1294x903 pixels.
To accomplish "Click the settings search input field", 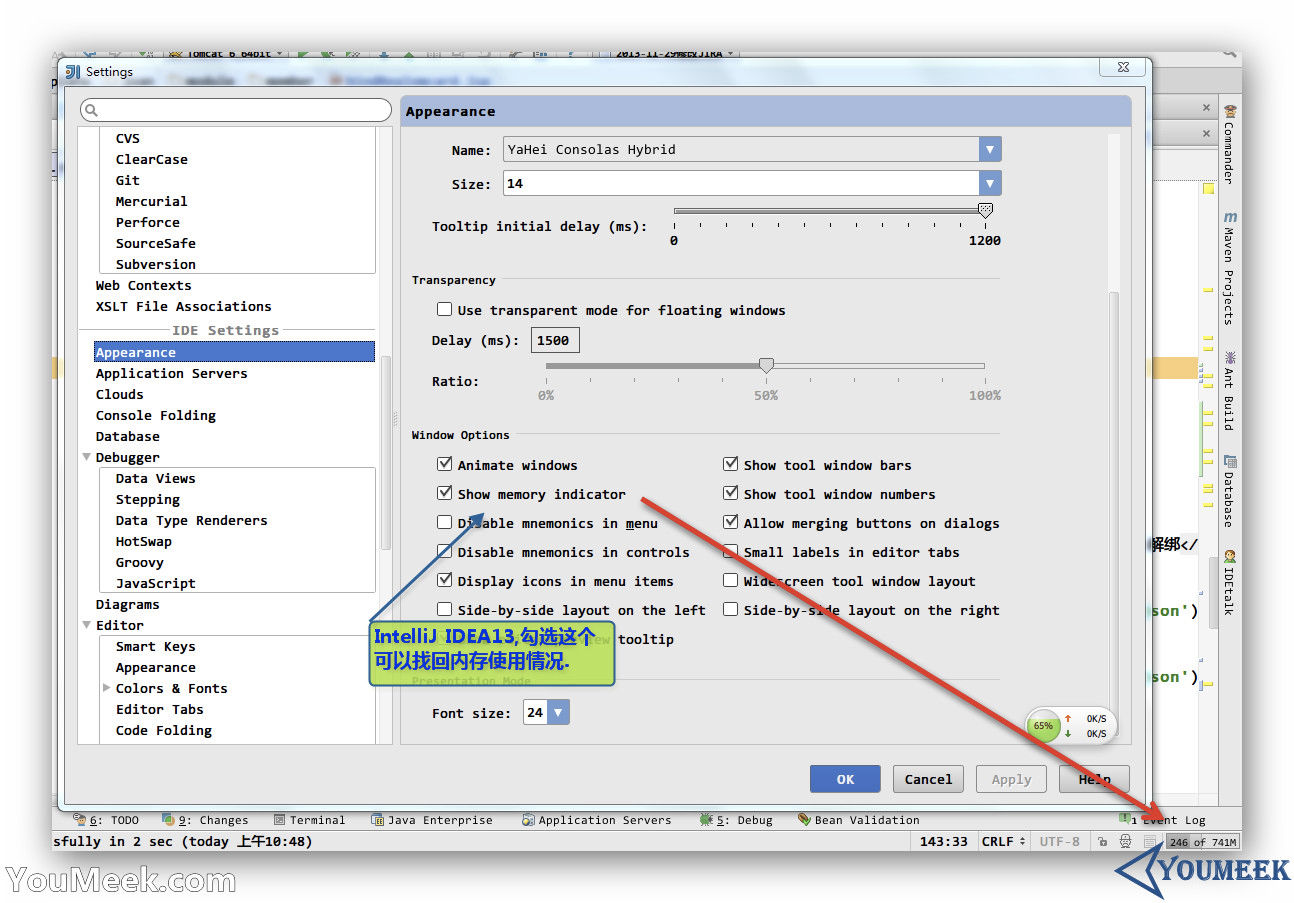I will [x=235, y=110].
